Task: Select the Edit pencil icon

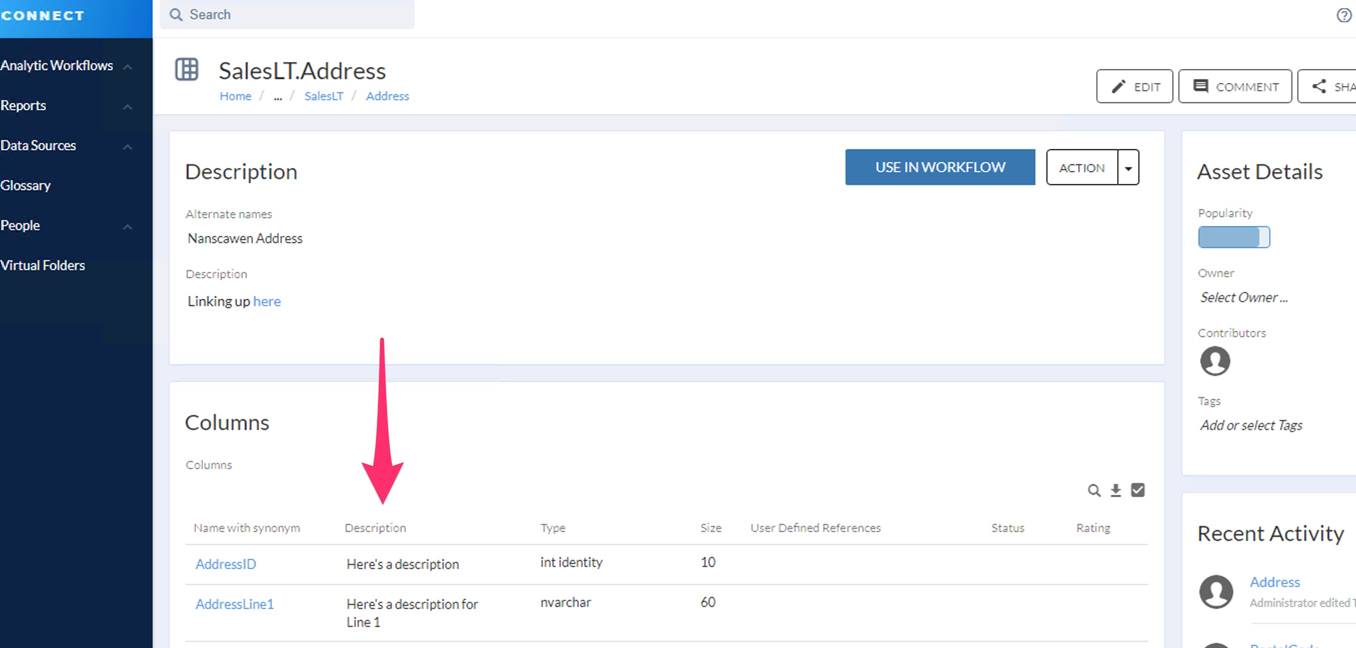Action: 1120,86
